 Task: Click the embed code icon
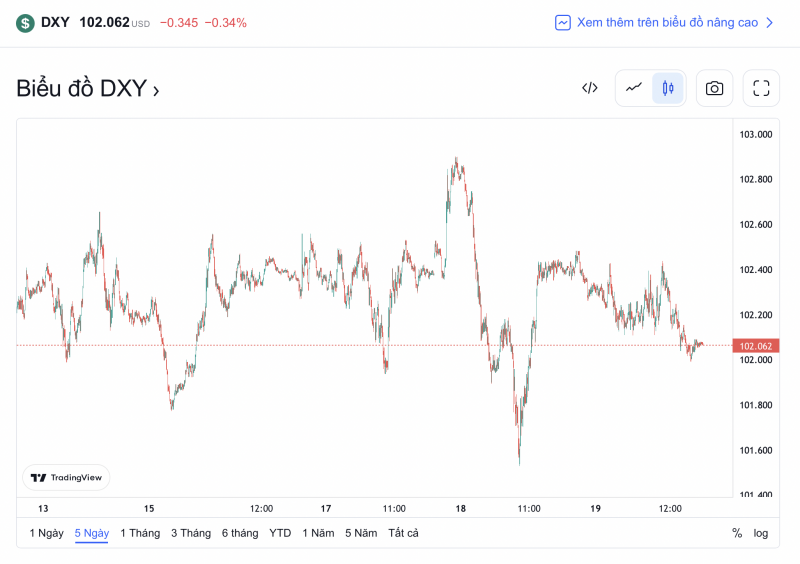pyautogui.click(x=590, y=88)
